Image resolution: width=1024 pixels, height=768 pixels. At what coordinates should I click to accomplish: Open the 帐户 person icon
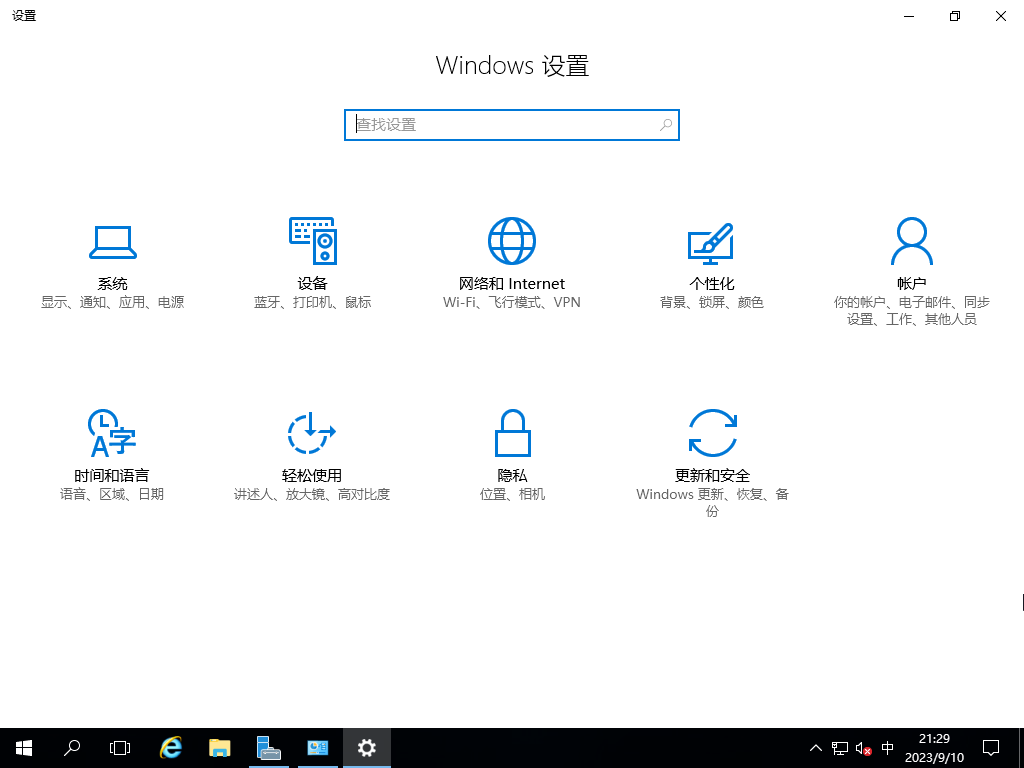[x=912, y=241]
